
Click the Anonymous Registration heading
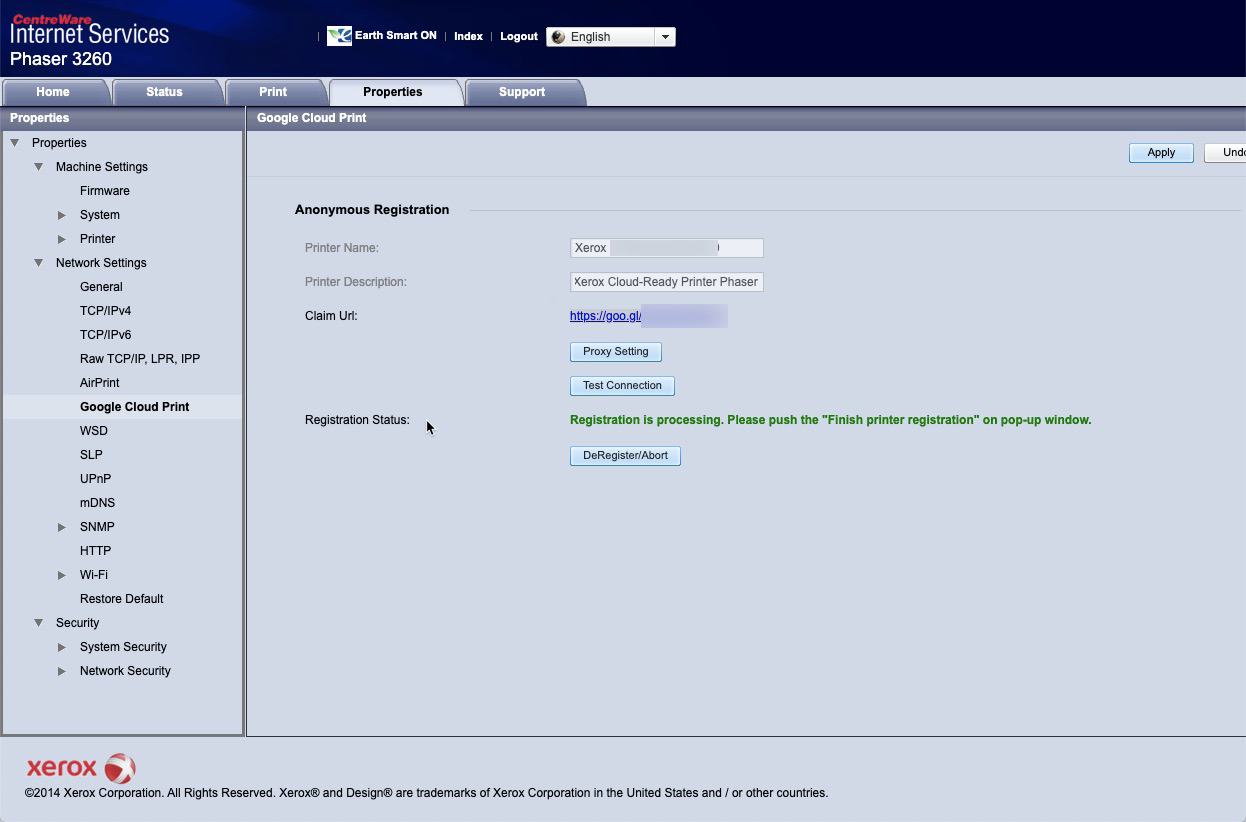pyautogui.click(x=372, y=210)
